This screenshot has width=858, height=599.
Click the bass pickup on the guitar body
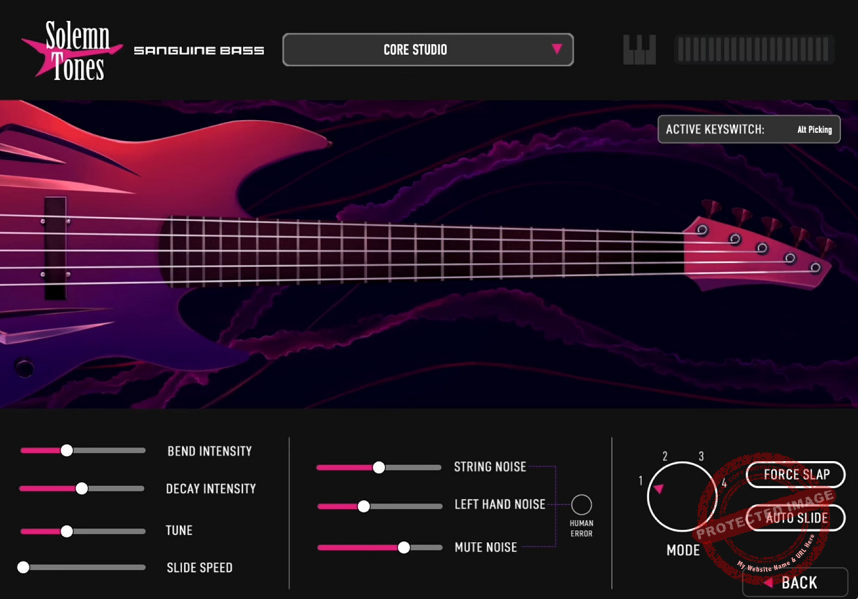pos(55,248)
